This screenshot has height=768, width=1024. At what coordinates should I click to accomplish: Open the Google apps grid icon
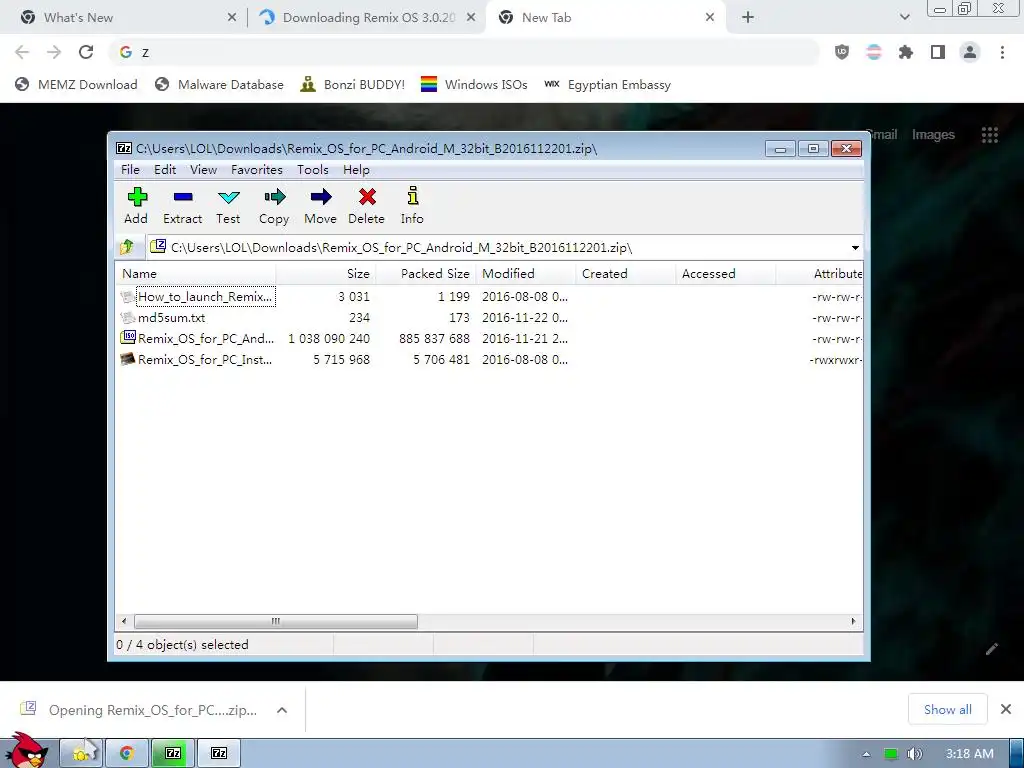point(989,135)
